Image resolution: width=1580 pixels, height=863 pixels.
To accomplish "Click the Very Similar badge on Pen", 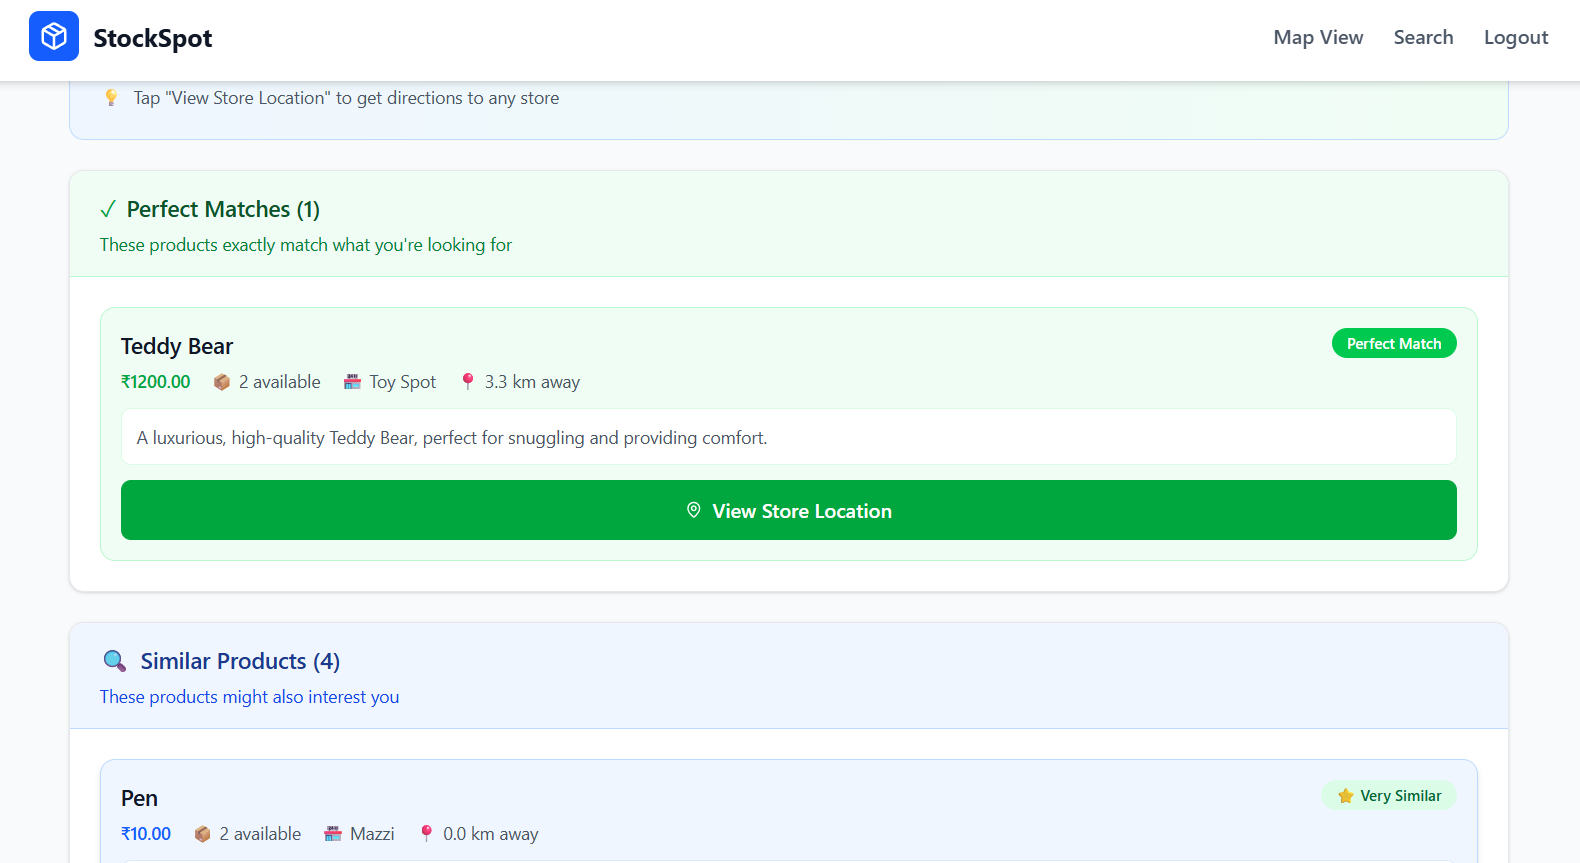I will point(1389,795).
